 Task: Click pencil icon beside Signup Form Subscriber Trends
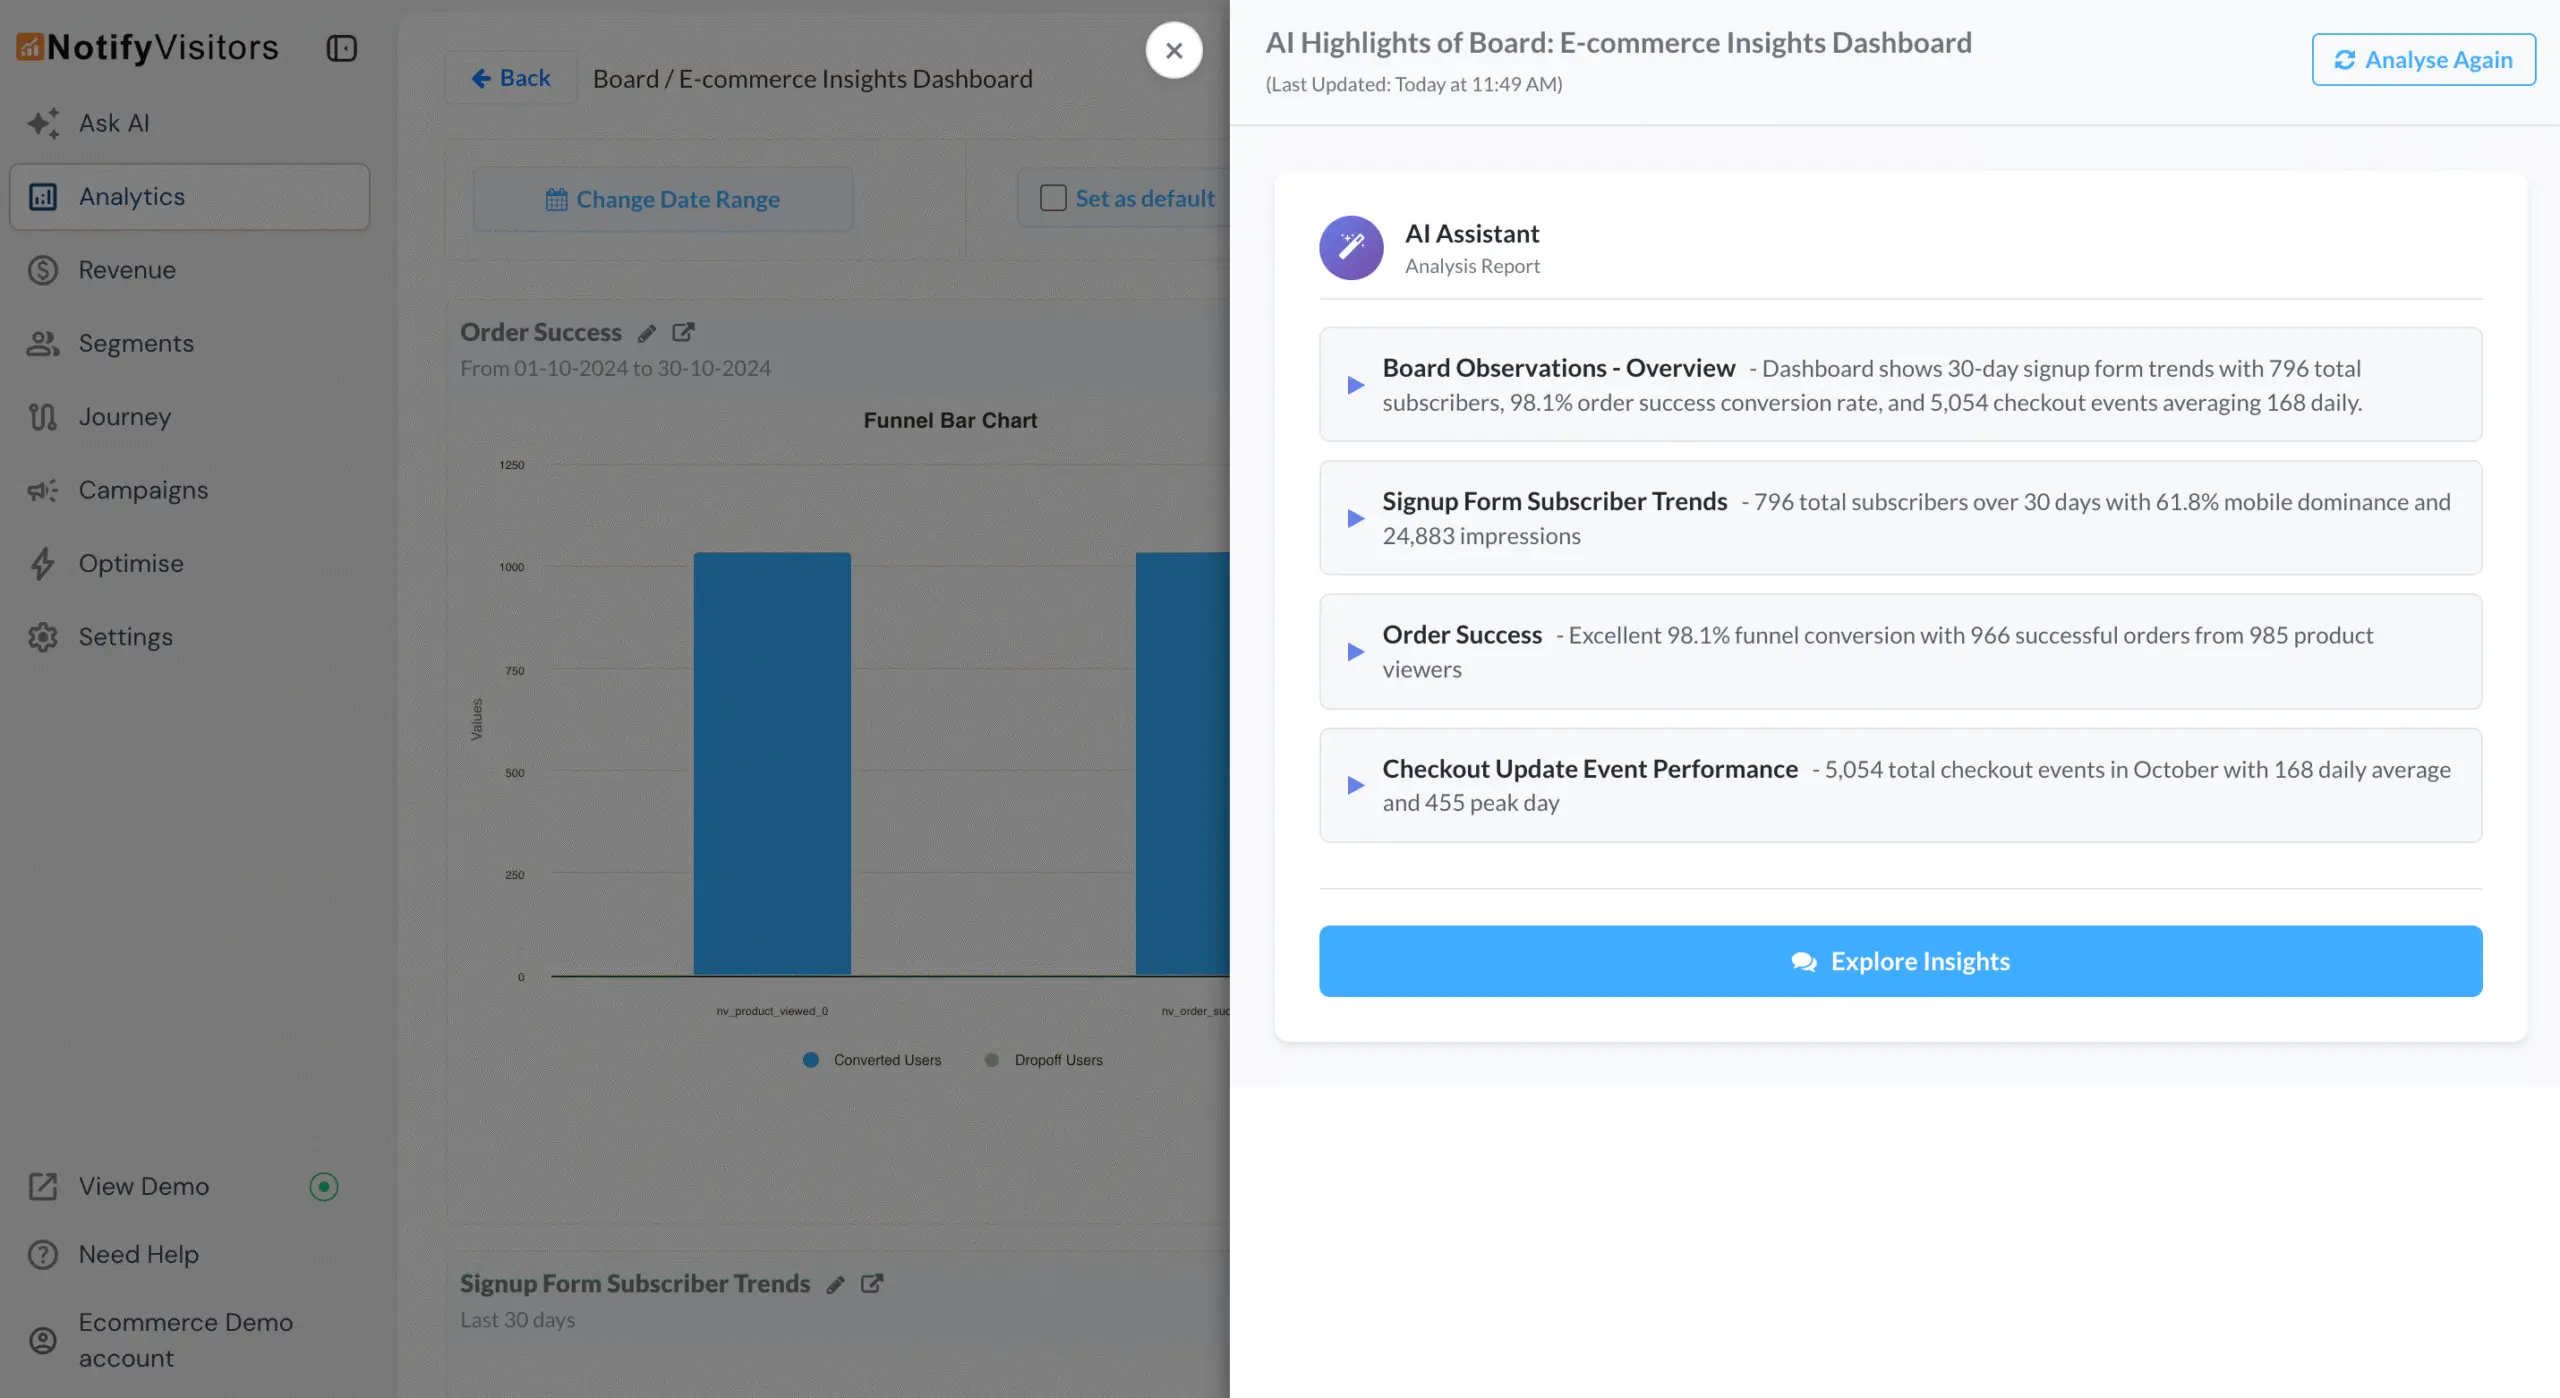click(836, 1285)
